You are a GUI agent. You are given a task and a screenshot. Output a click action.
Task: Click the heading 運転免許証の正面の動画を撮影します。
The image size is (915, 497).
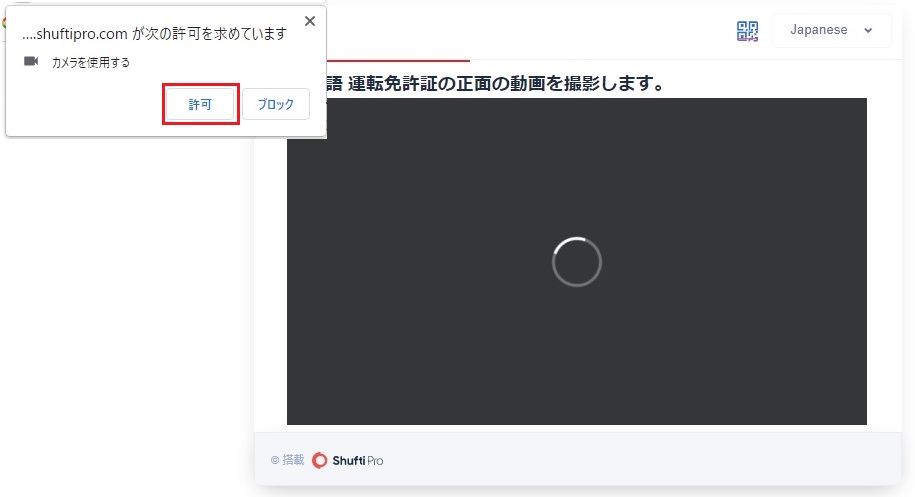click(505, 84)
